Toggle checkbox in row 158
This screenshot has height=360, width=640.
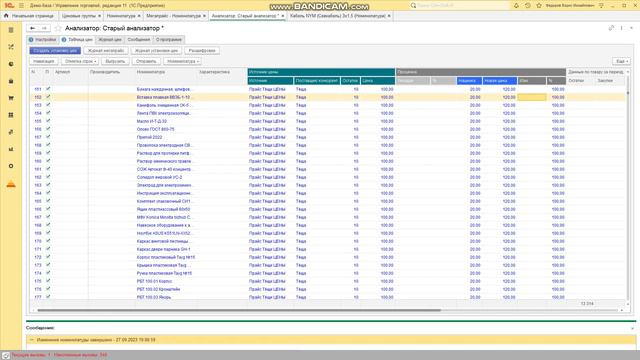click(48, 144)
